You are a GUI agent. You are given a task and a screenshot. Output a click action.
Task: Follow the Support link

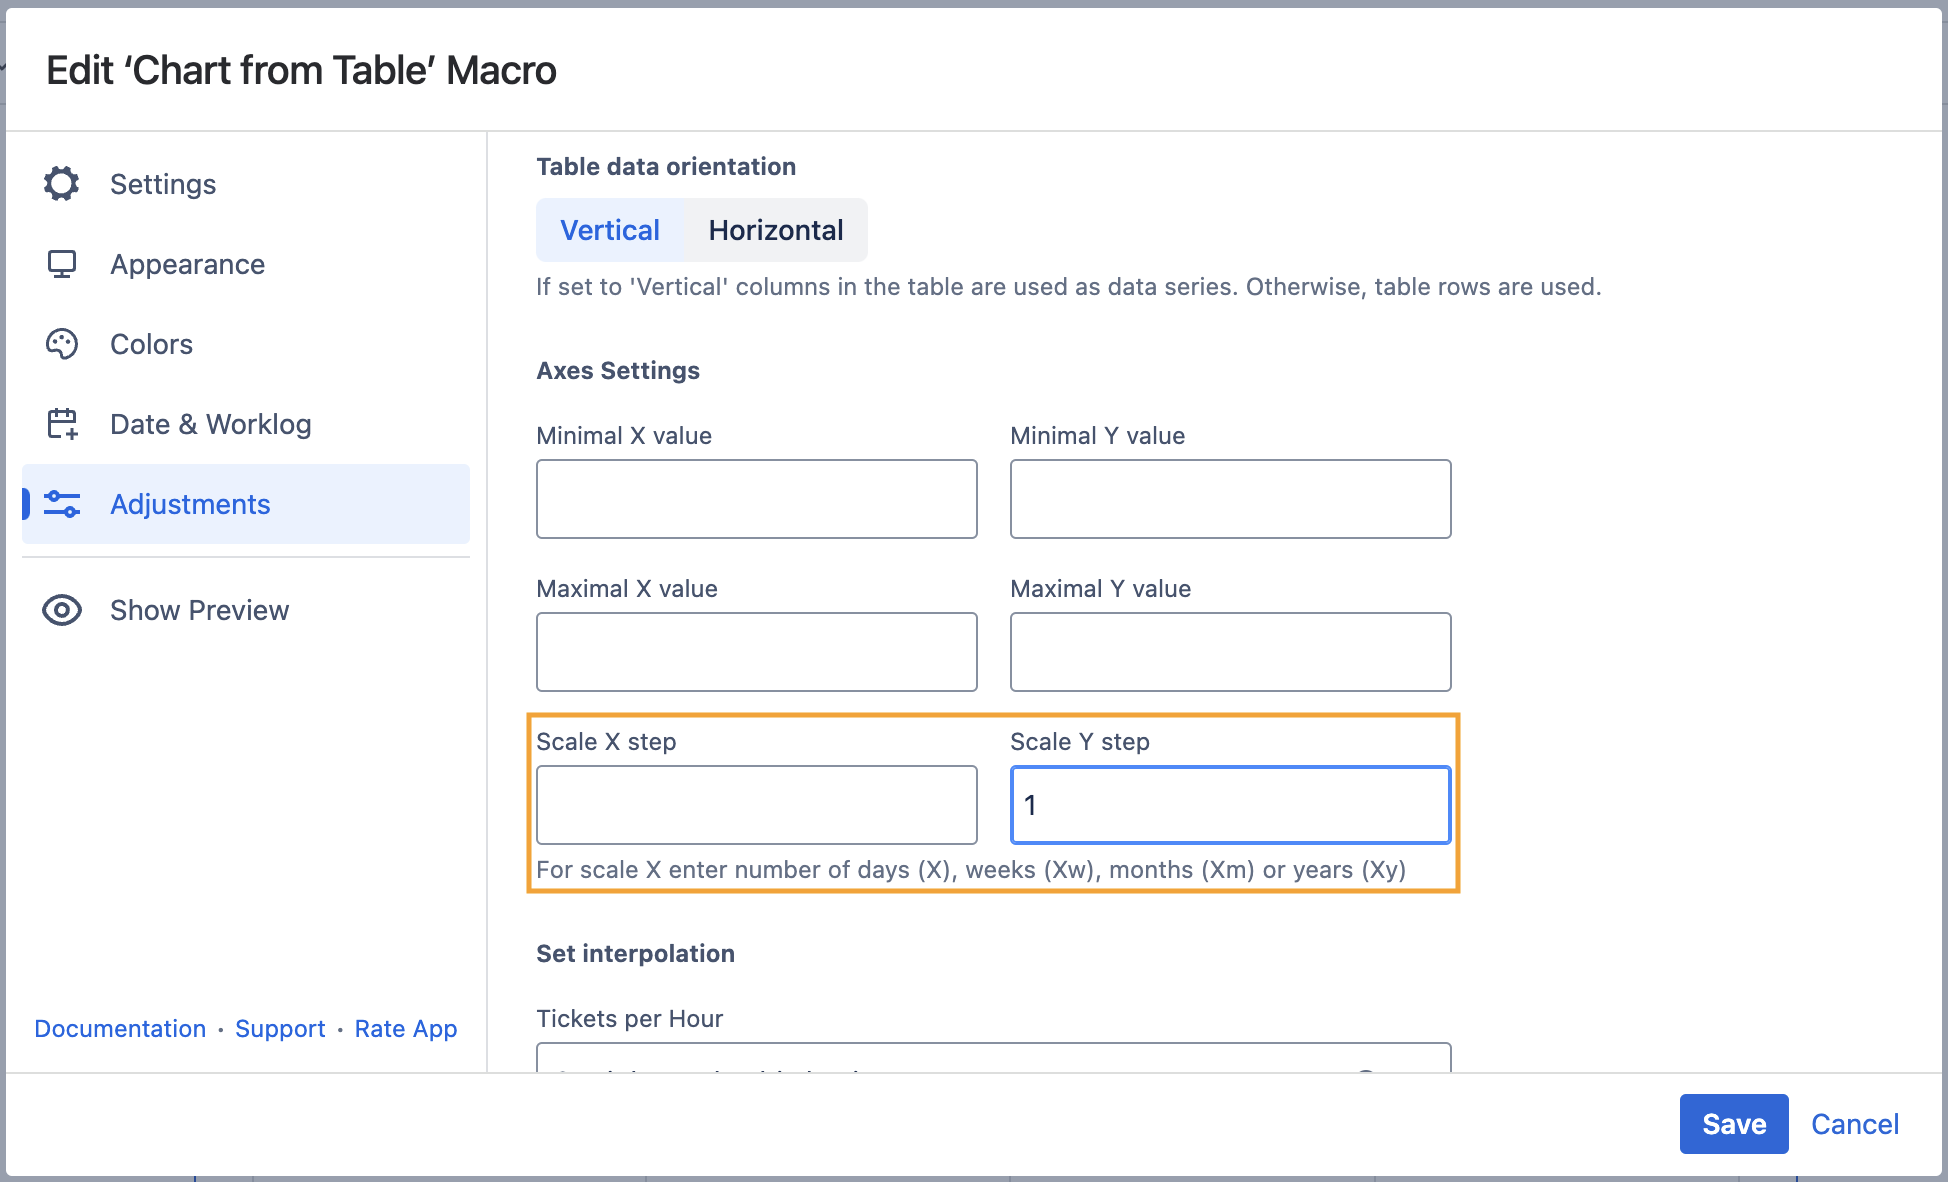[280, 1029]
